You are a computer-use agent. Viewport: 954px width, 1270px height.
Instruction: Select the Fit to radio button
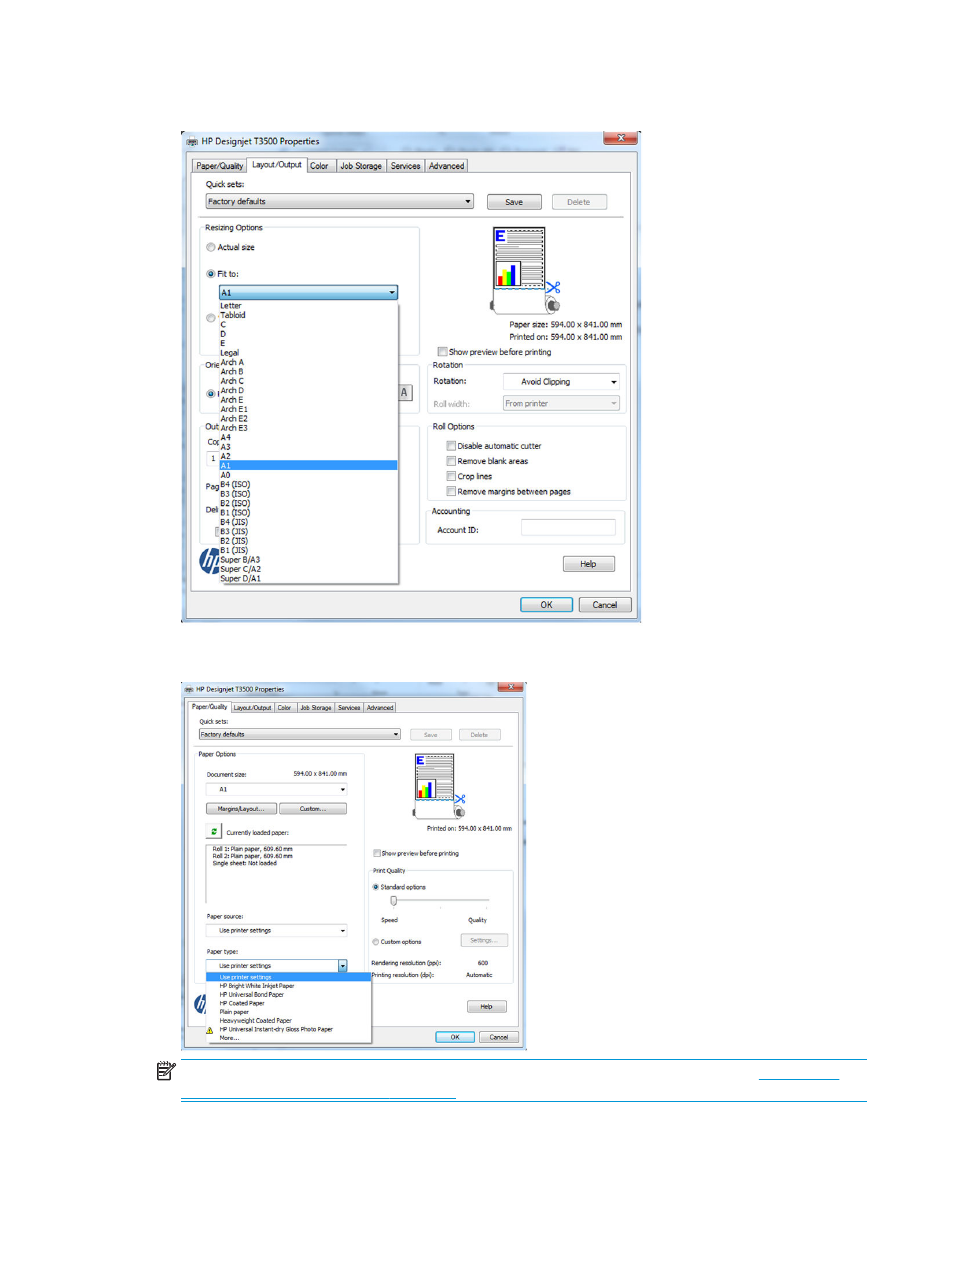point(211,274)
